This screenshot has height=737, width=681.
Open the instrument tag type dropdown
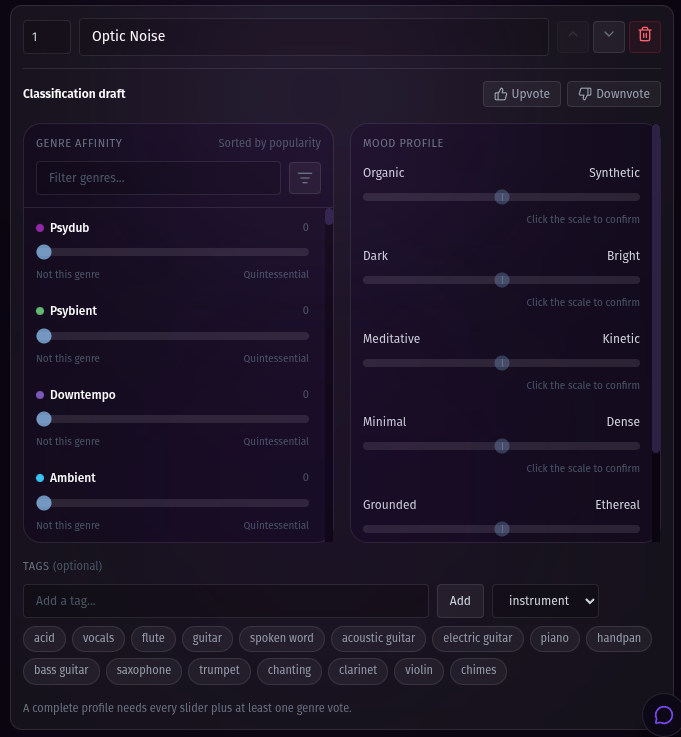tap(545, 601)
